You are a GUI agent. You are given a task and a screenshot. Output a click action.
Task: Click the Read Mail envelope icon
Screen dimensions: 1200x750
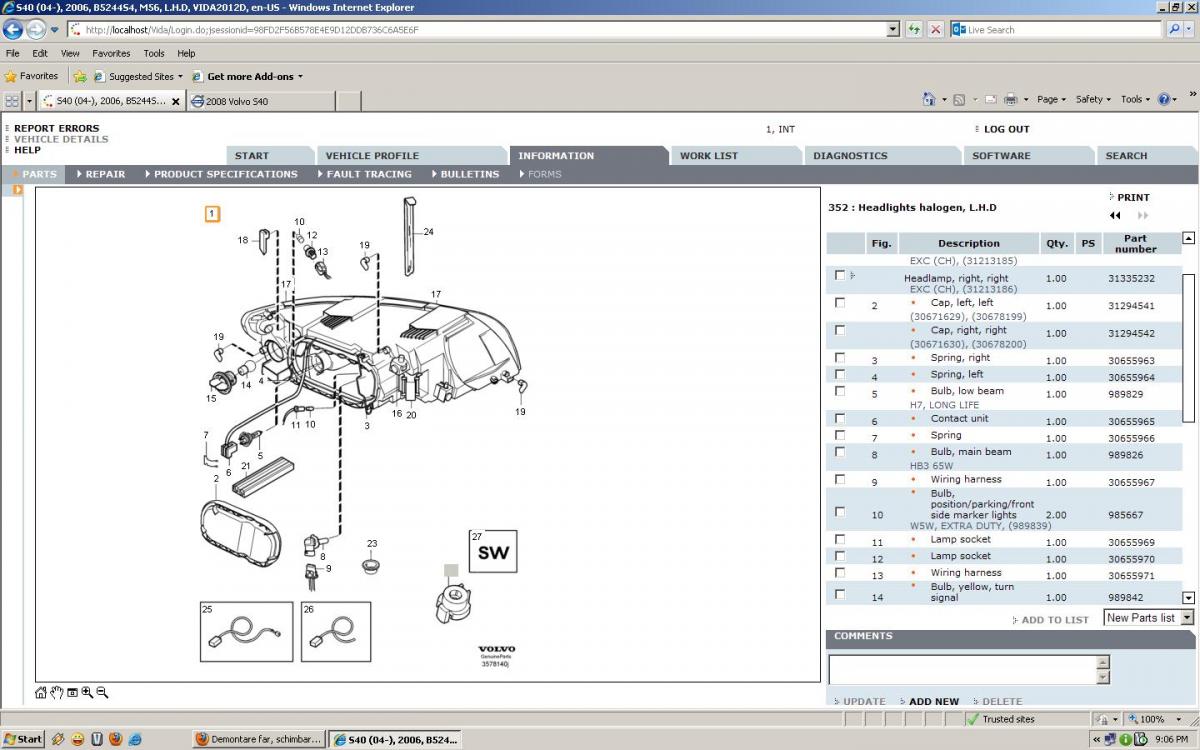(990, 99)
